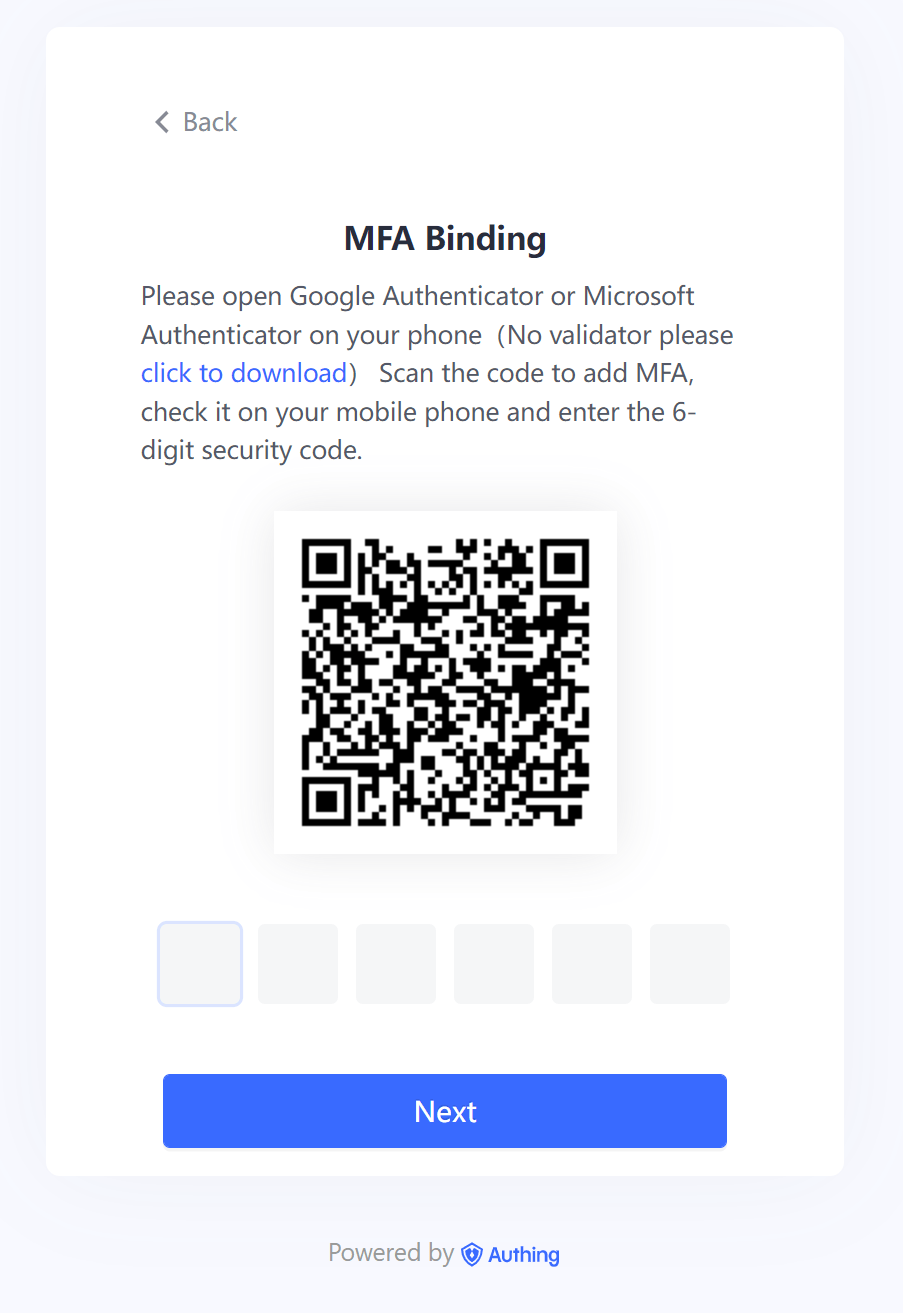
Task: Select the second security code digit box
Action: (x=298, y=964)
